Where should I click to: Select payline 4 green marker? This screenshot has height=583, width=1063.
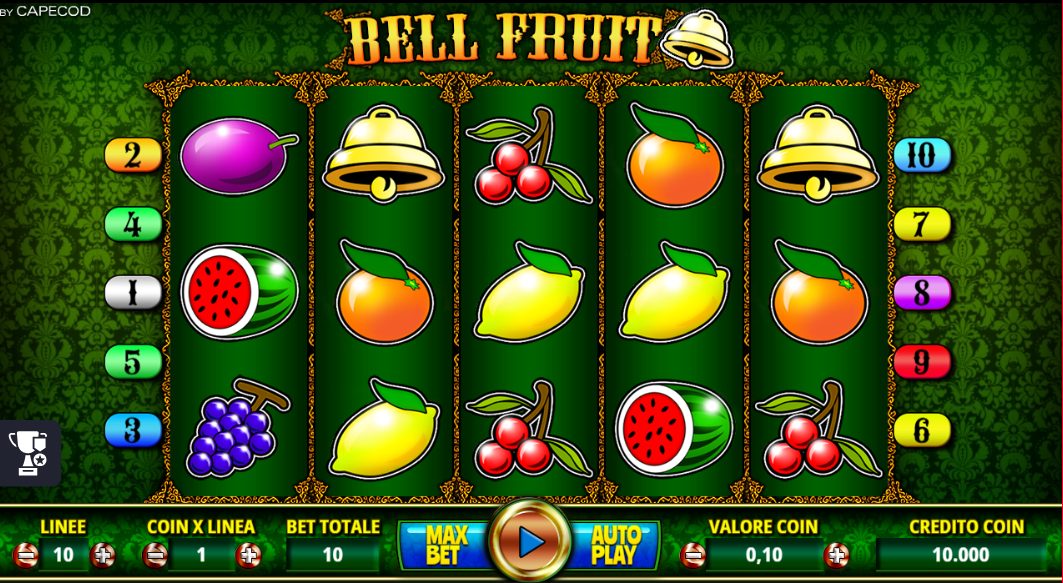pyautogui.click(x=133, y=224)
